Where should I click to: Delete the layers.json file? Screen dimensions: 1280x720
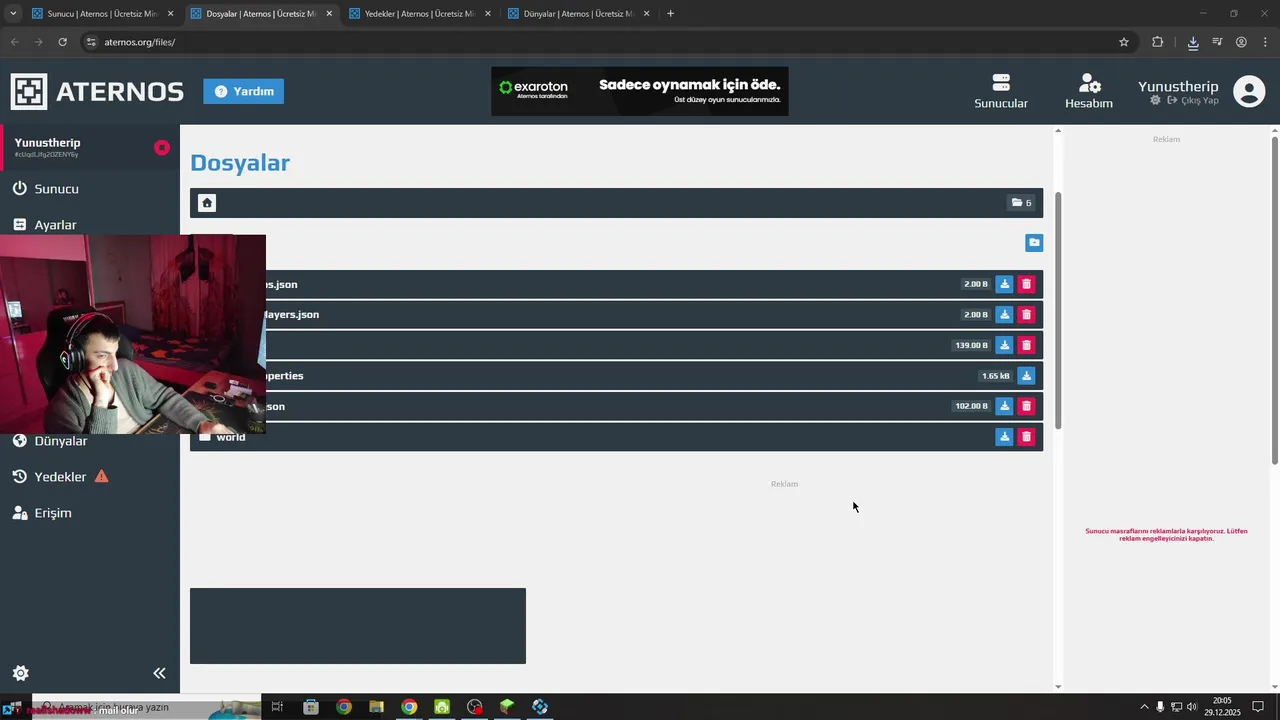1026,314
